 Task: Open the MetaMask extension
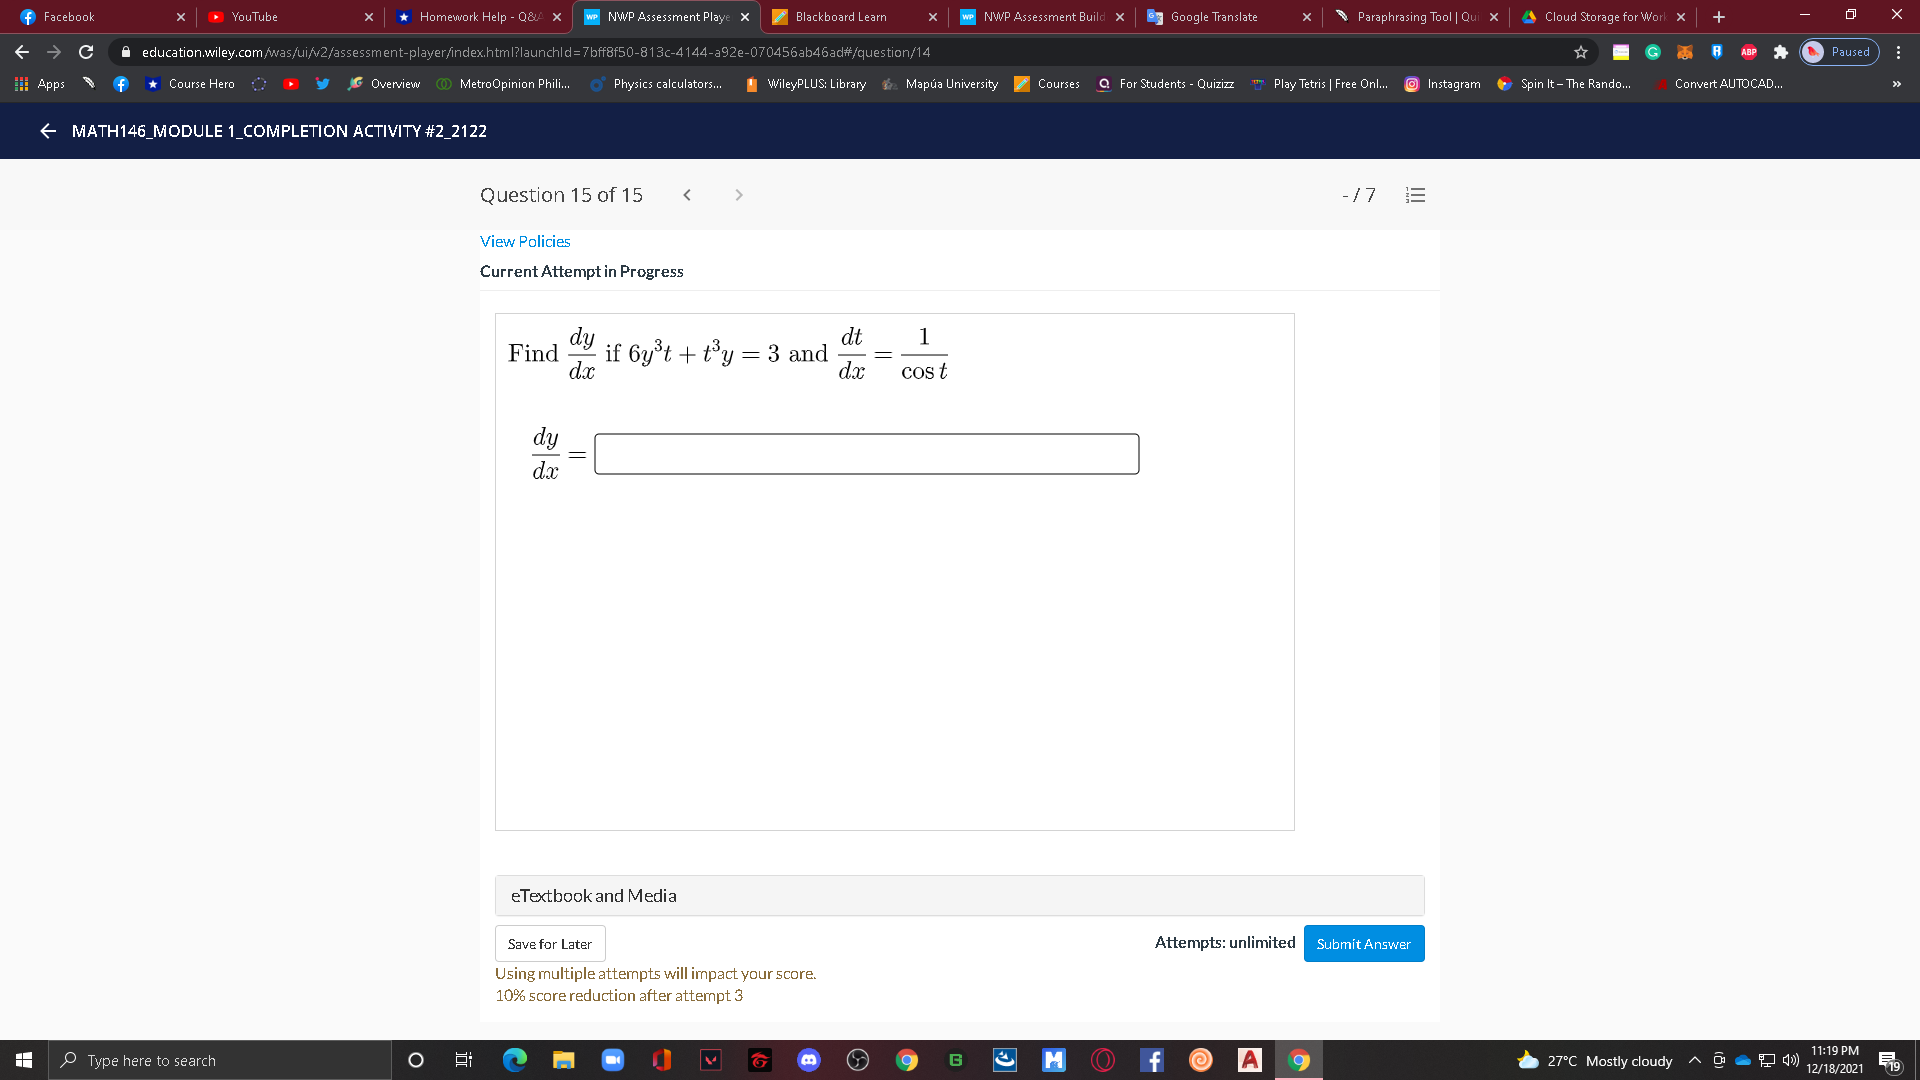tap(1685, 52)
